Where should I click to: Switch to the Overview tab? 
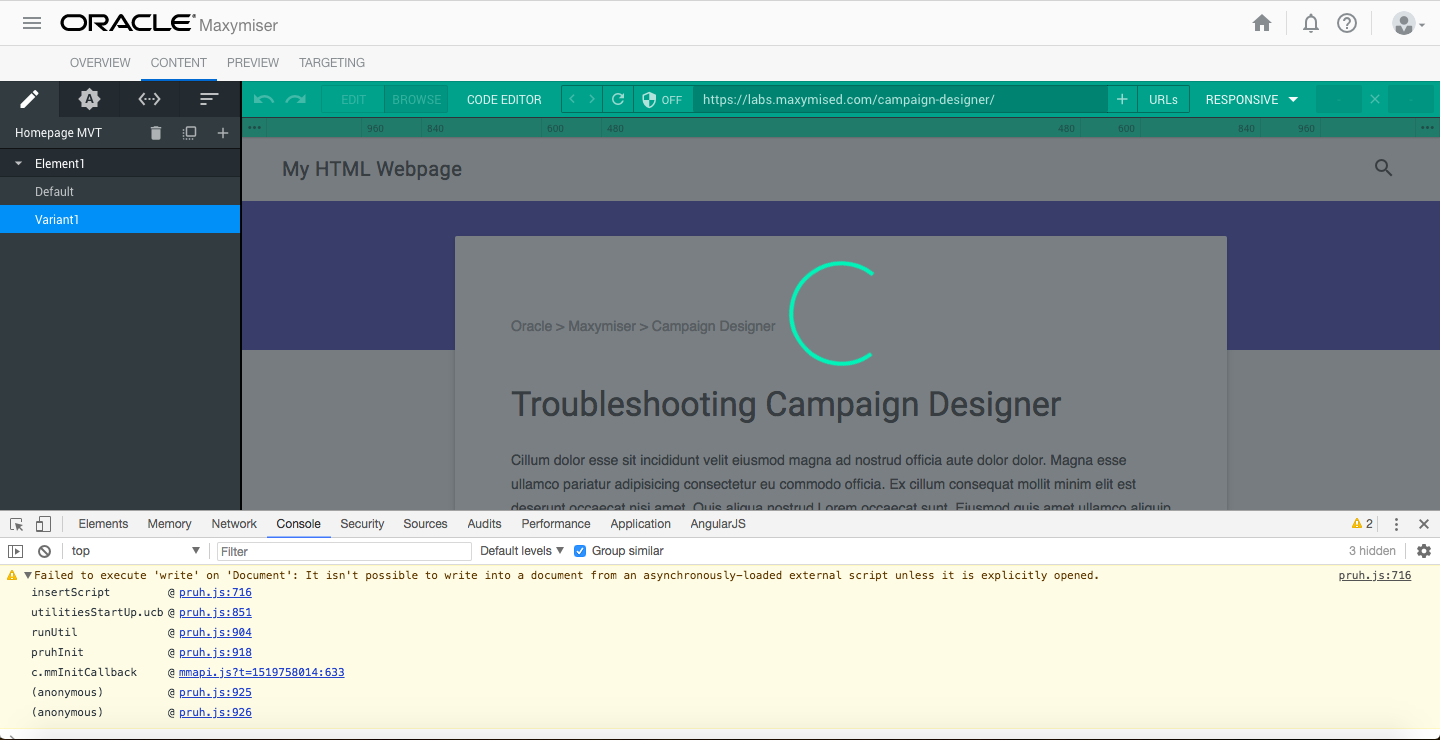tap(100, 62)
